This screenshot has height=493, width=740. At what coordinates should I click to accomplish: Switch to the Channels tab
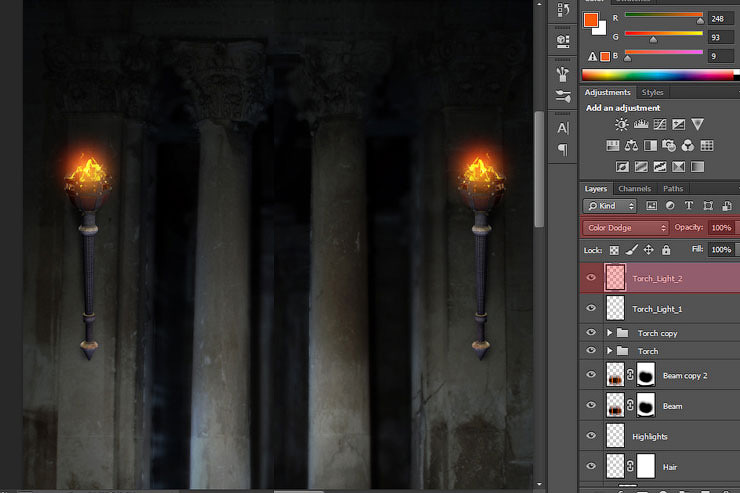(x=634, y=188)
